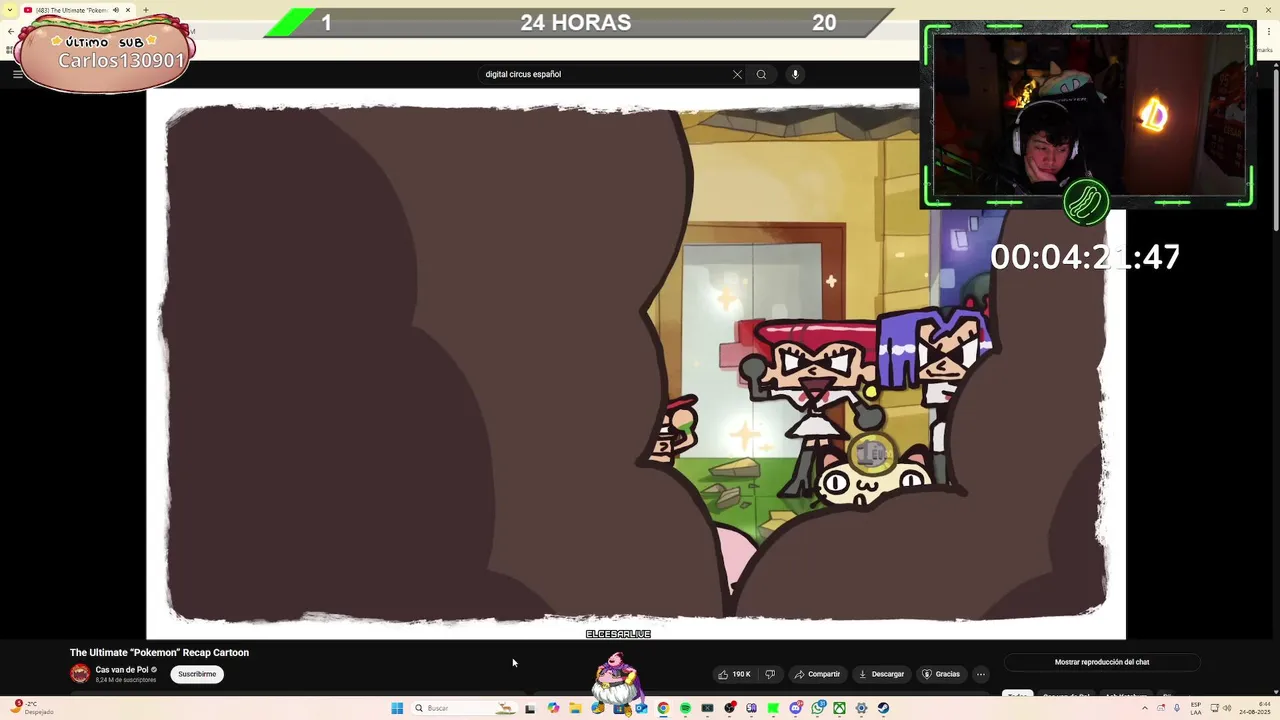Like the video showing 190 K

734,674
